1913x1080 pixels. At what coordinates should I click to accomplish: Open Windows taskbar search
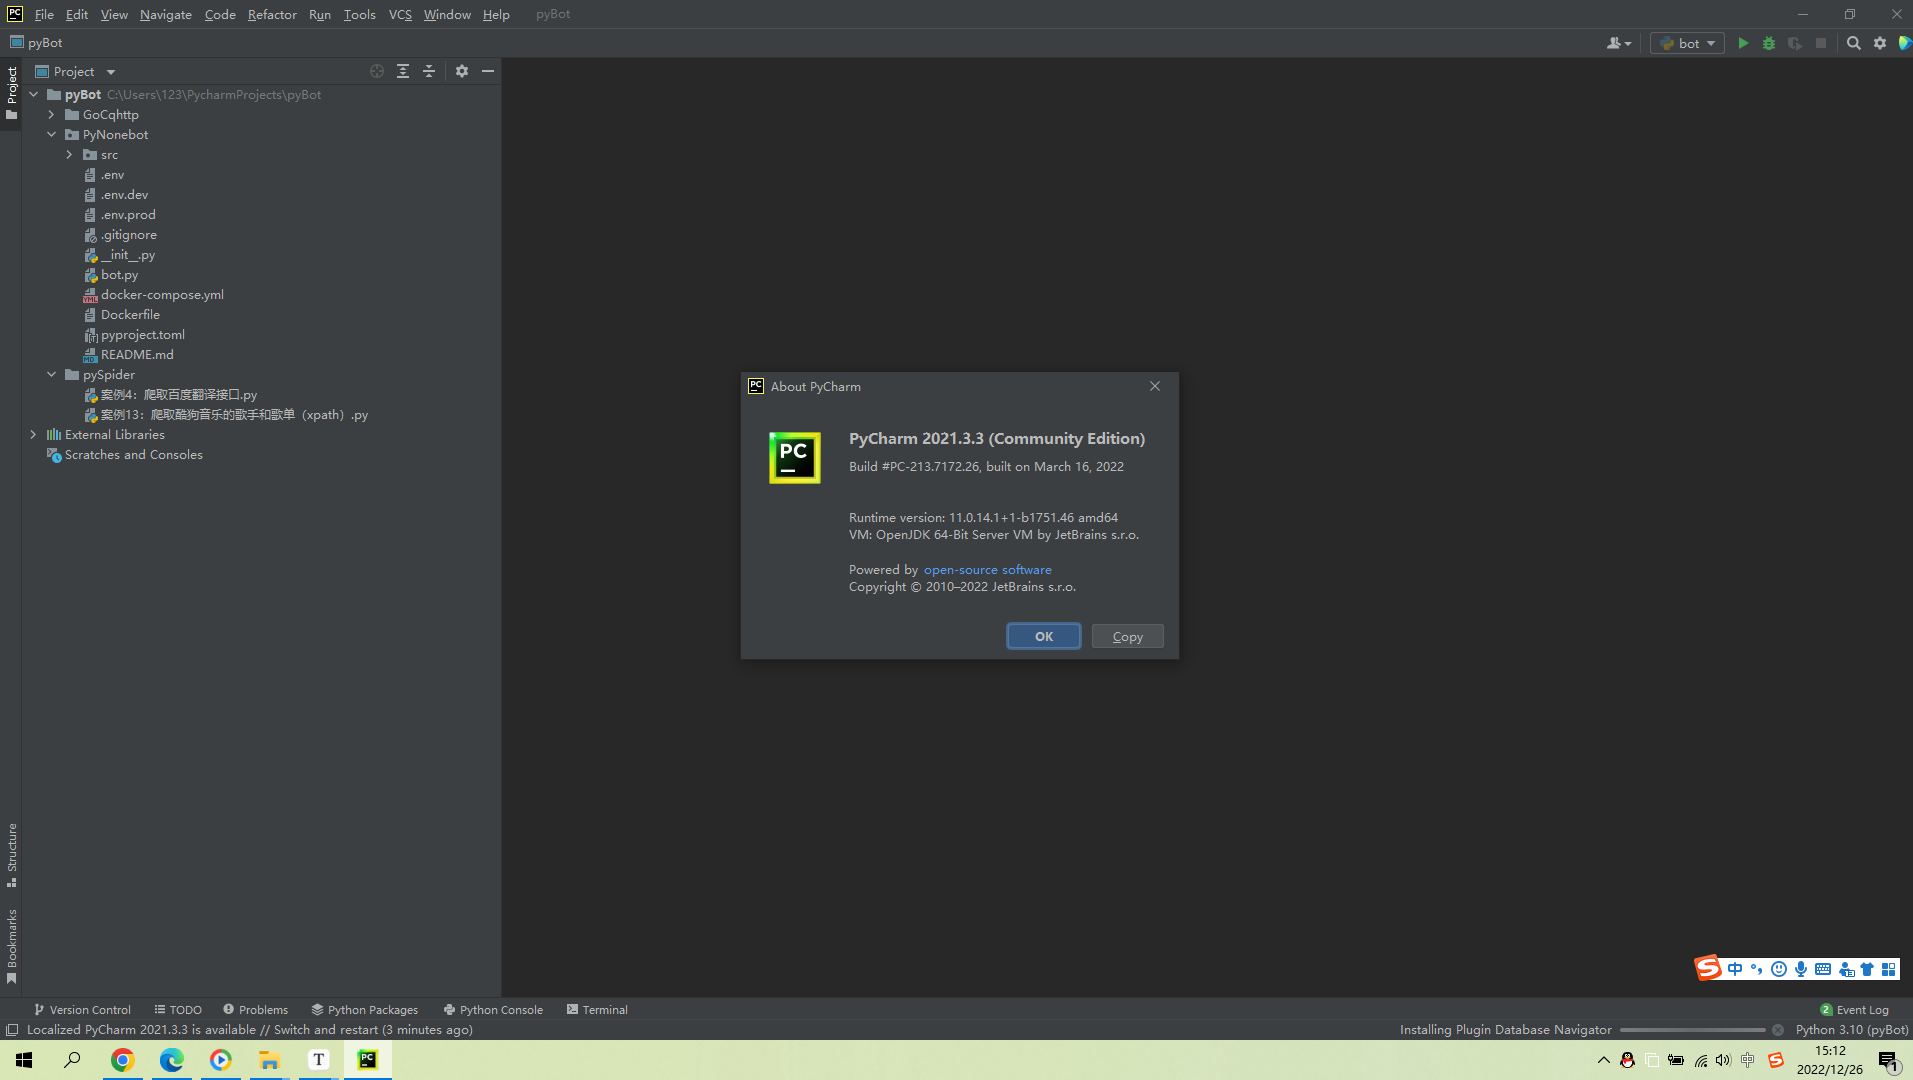click(72, 1060)
